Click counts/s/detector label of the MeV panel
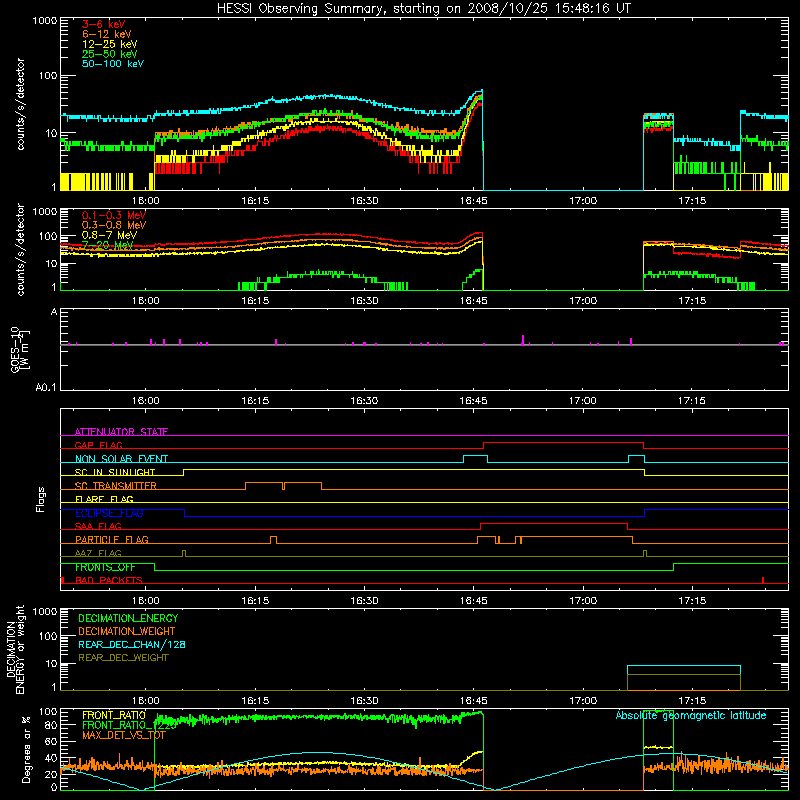The image size is (800, 800). pyautogui.click(x=20, y=249)
